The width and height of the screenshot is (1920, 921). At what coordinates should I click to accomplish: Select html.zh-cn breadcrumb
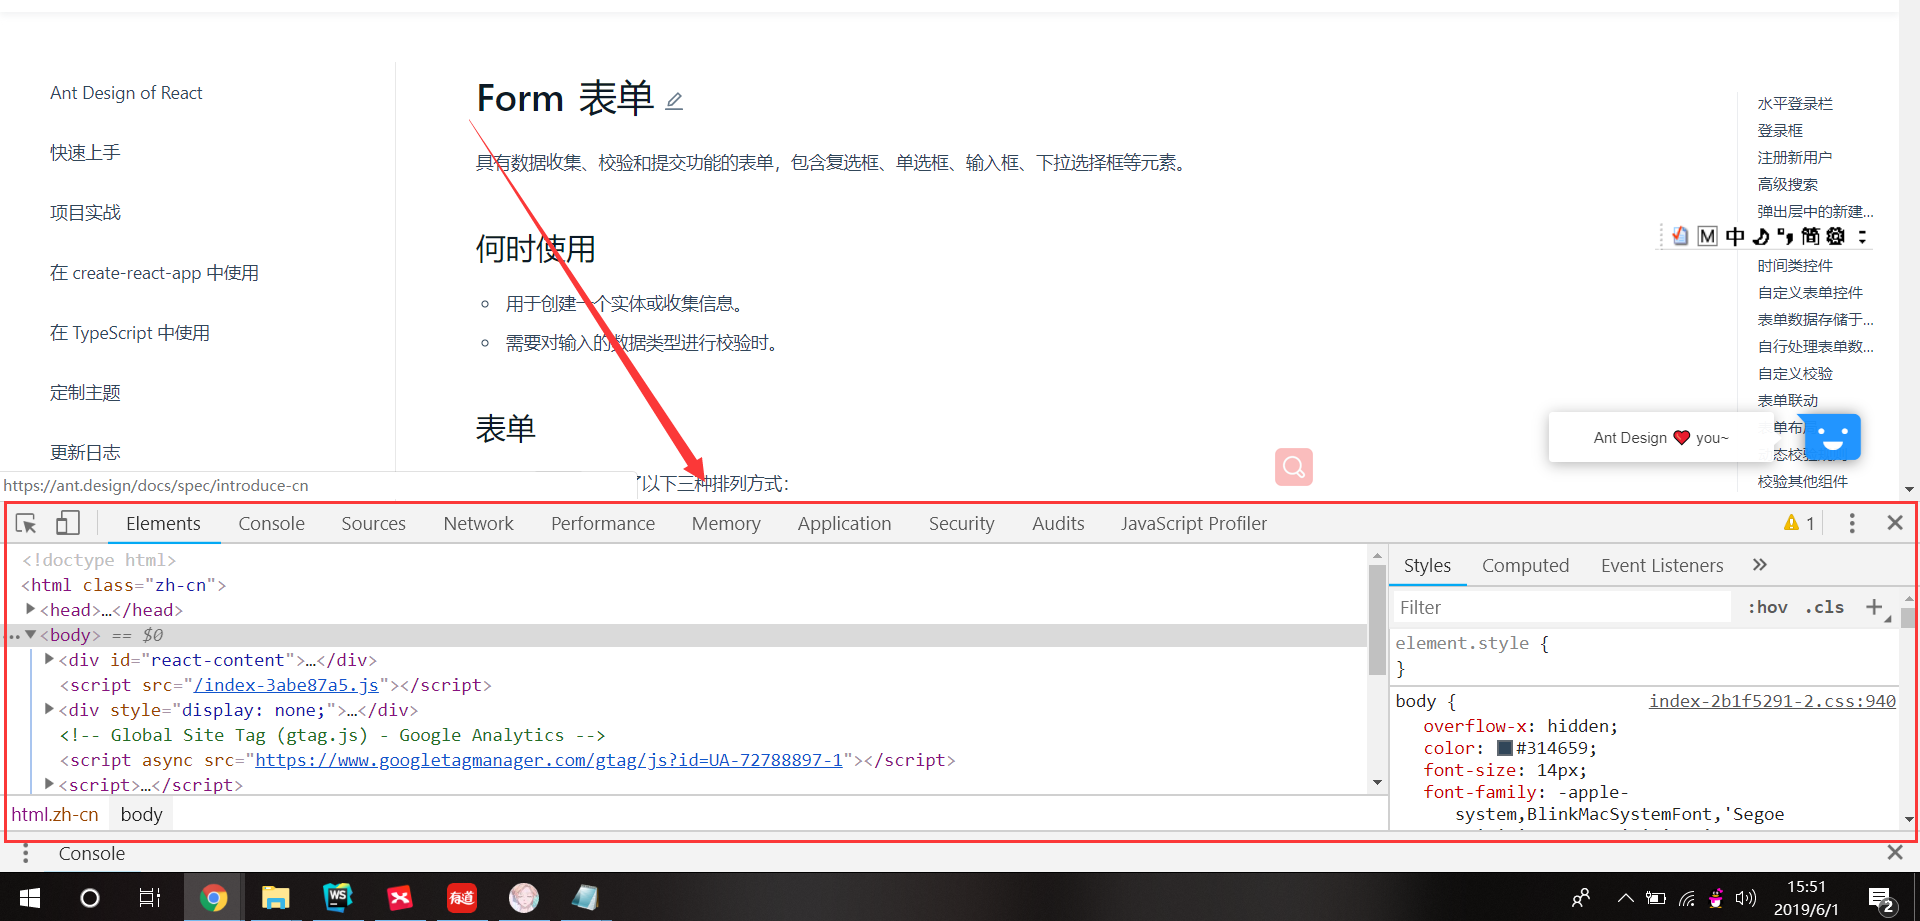(55, 814)
